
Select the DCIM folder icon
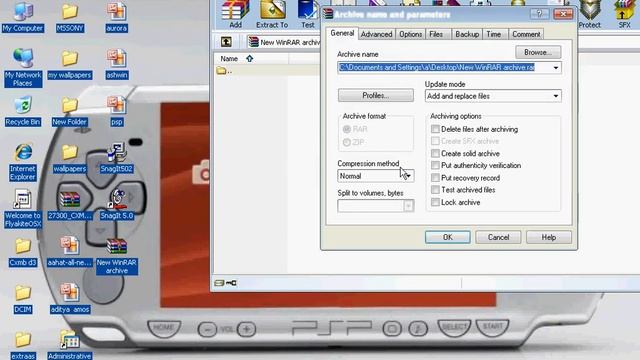pyautogui.click(x=23, y=299)
